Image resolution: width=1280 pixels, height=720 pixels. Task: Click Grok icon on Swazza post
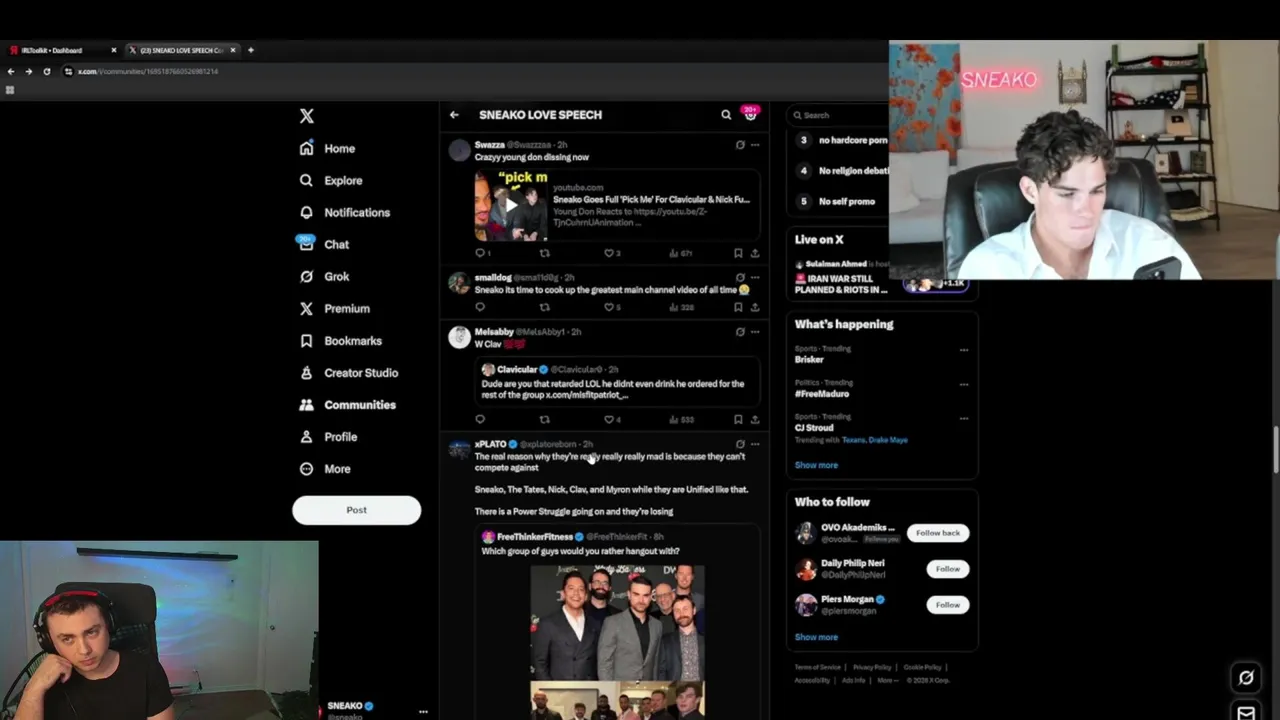pos(740,145)
